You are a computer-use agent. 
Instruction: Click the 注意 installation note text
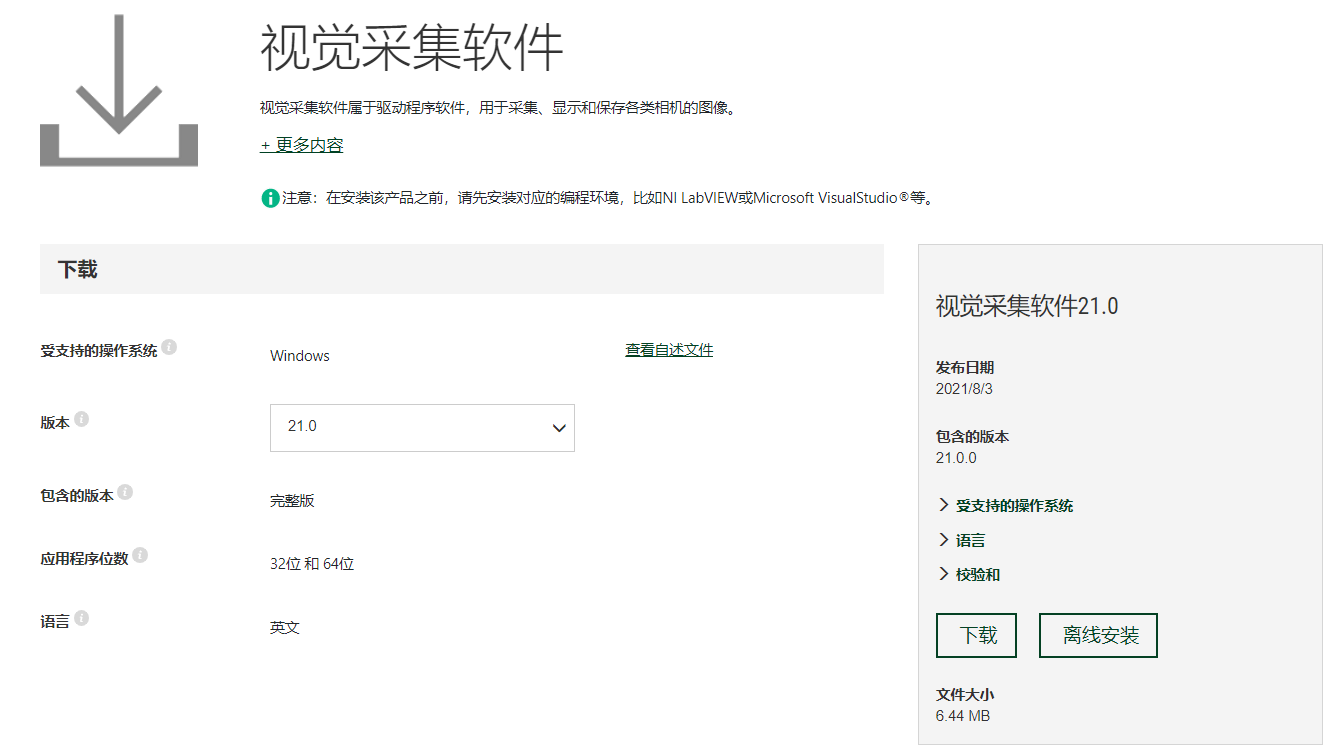[x=610, y=198]
